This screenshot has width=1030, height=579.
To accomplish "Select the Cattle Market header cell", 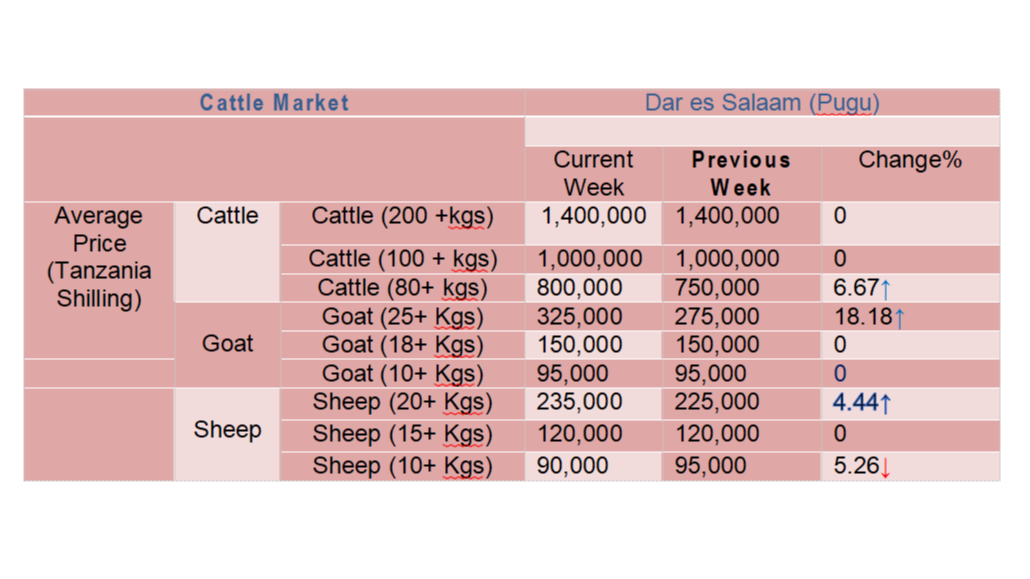I will pyautogui.click(x=274, y=103).
